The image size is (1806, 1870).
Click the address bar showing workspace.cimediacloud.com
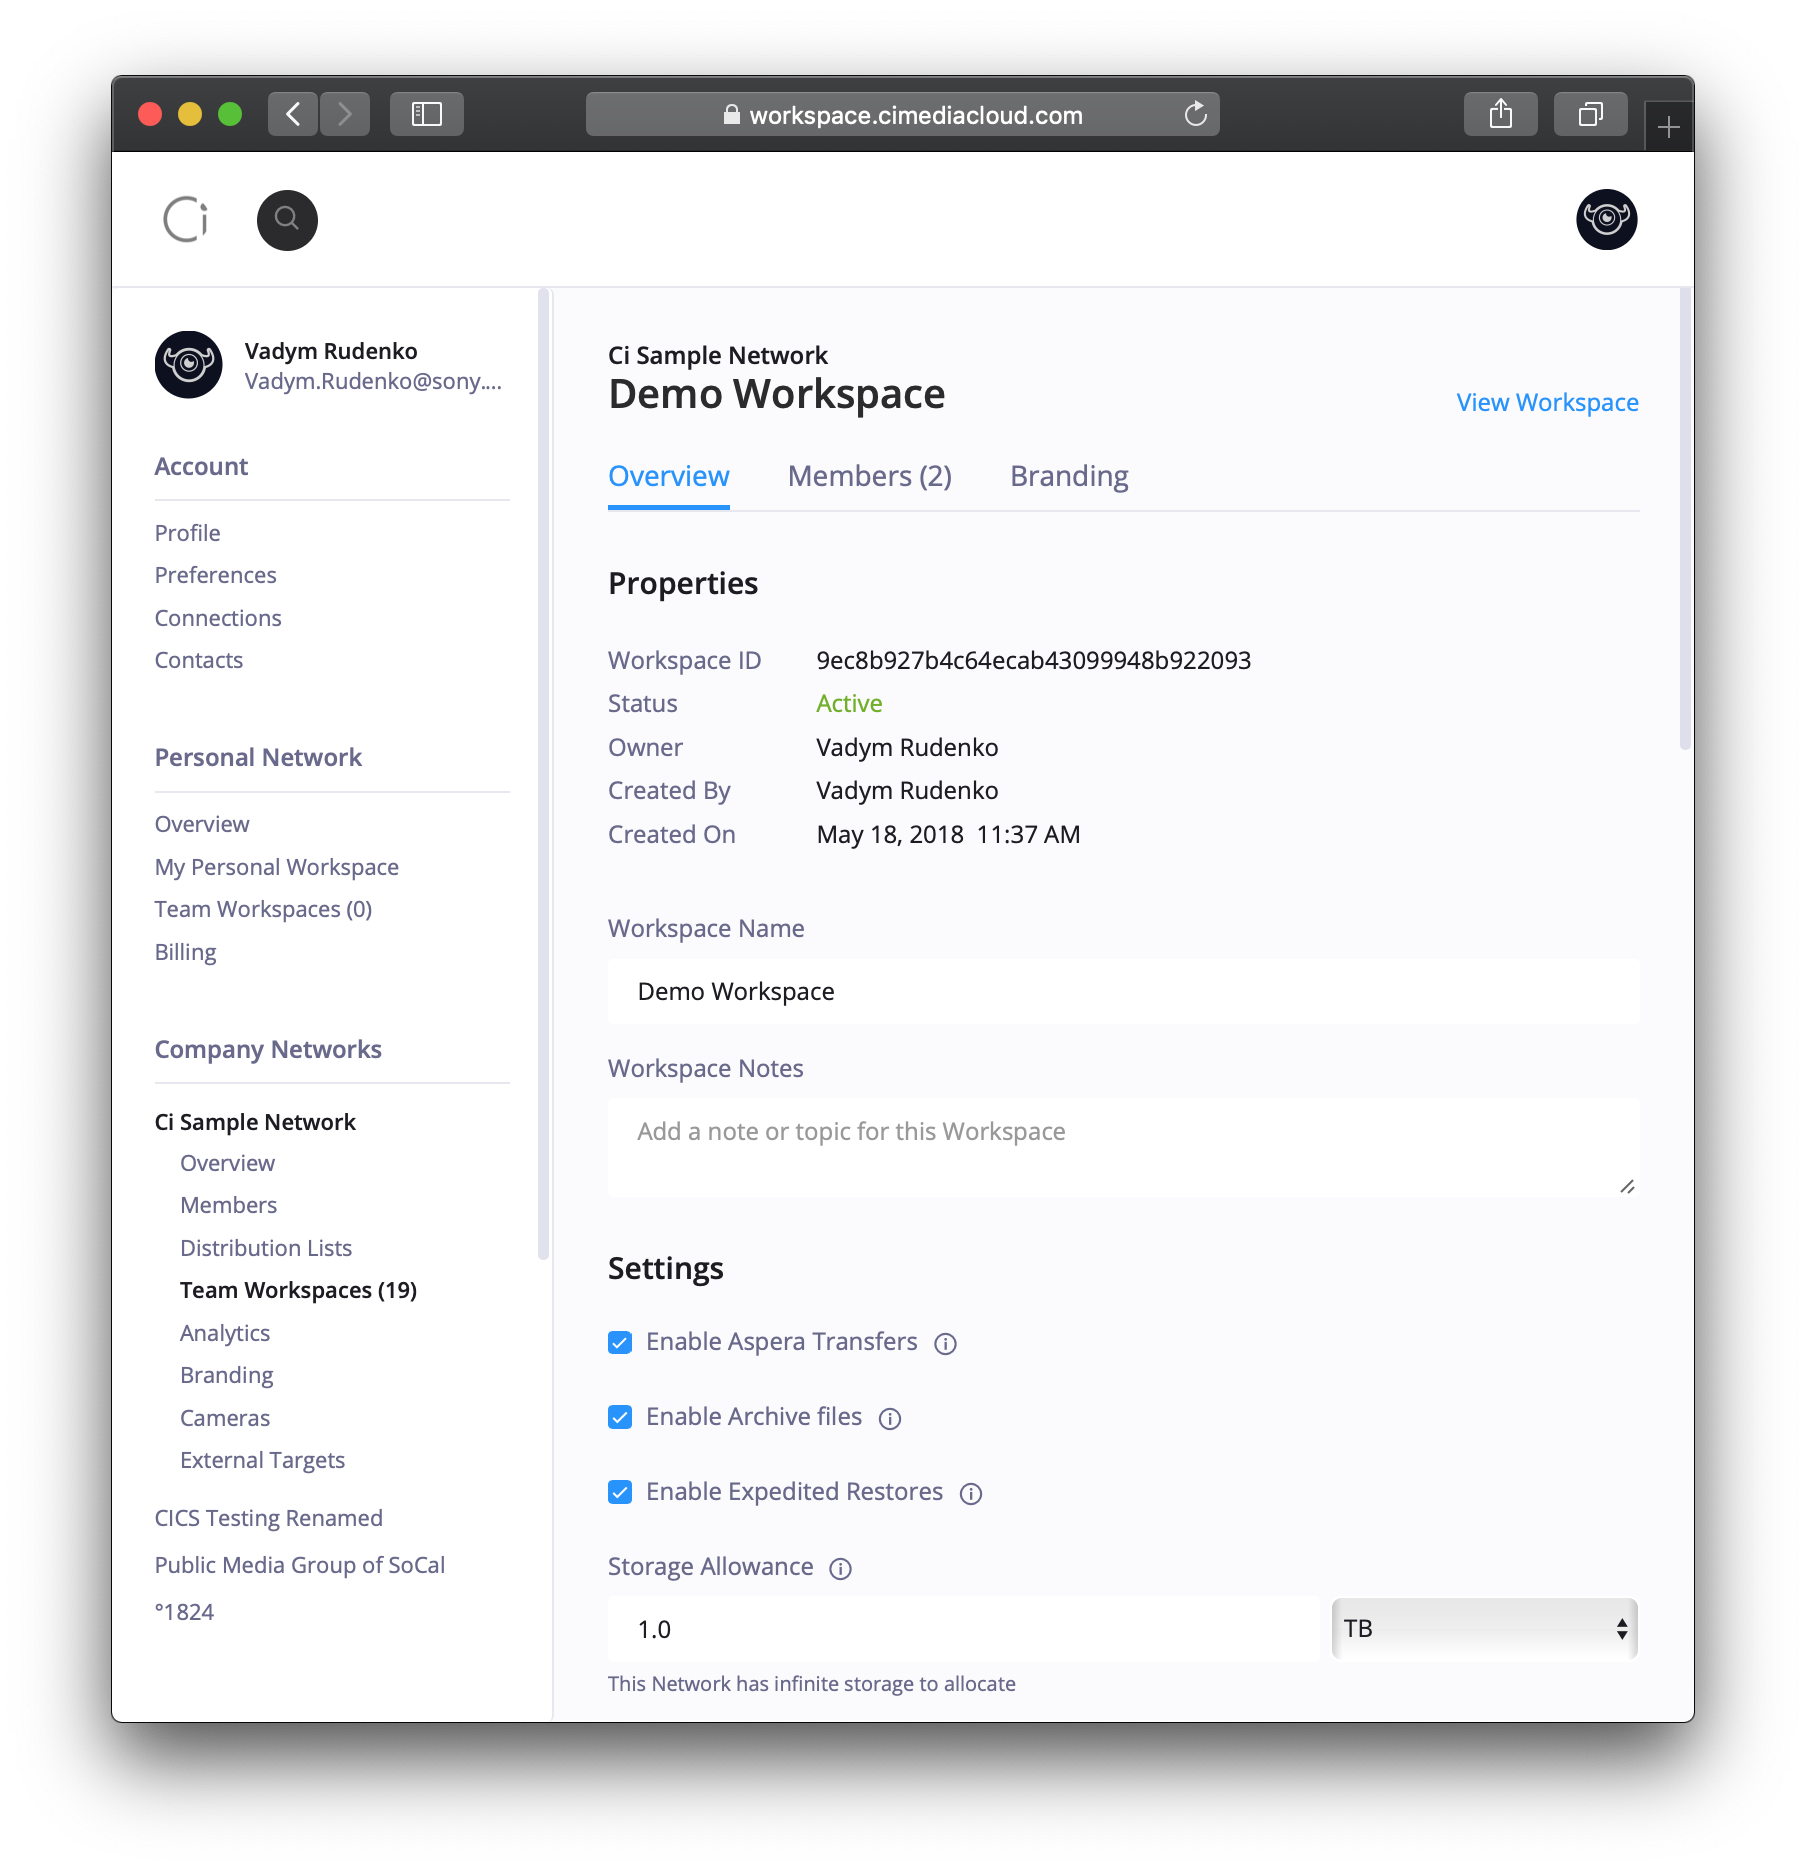coord(902,114)
